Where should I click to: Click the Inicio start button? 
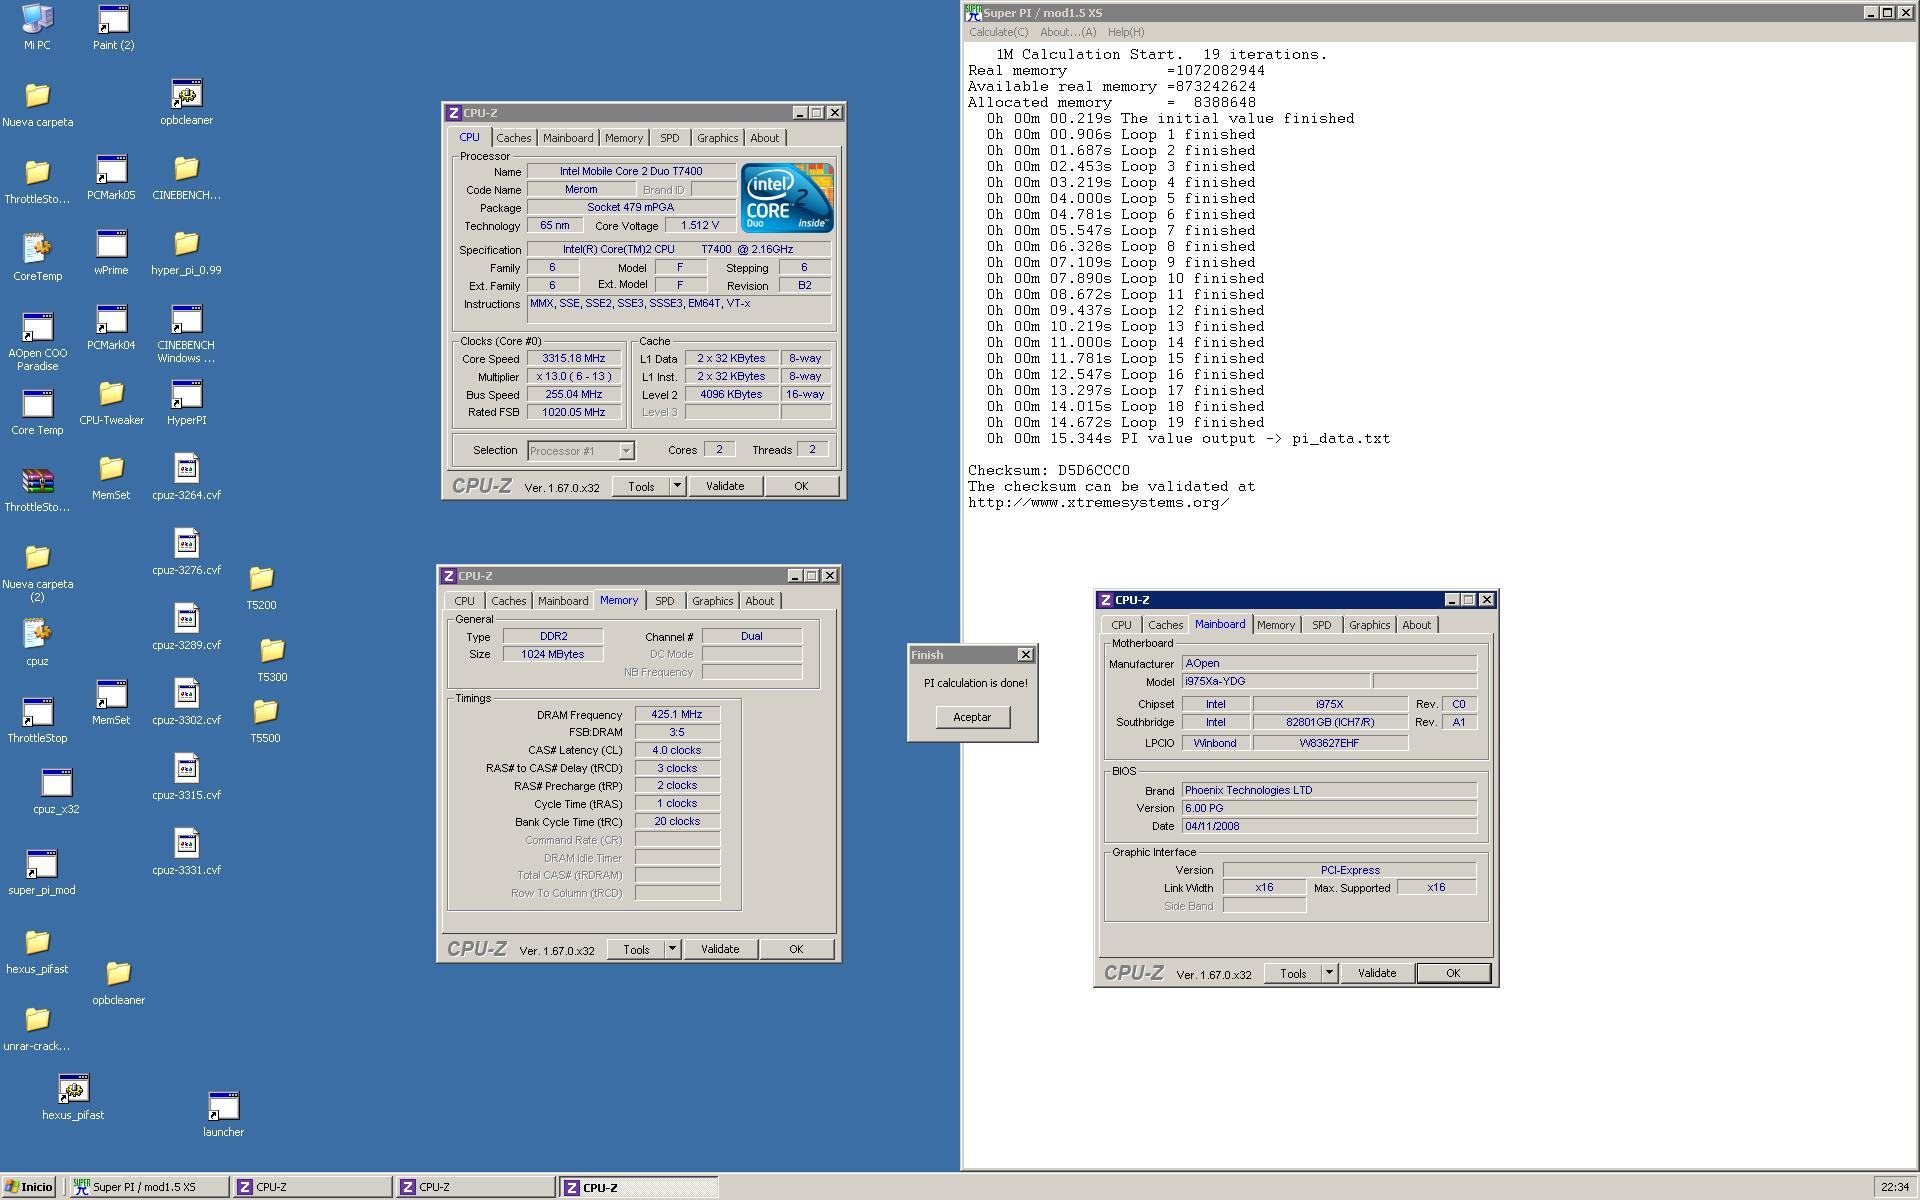pyautogui.click(x=28, y=1187)
